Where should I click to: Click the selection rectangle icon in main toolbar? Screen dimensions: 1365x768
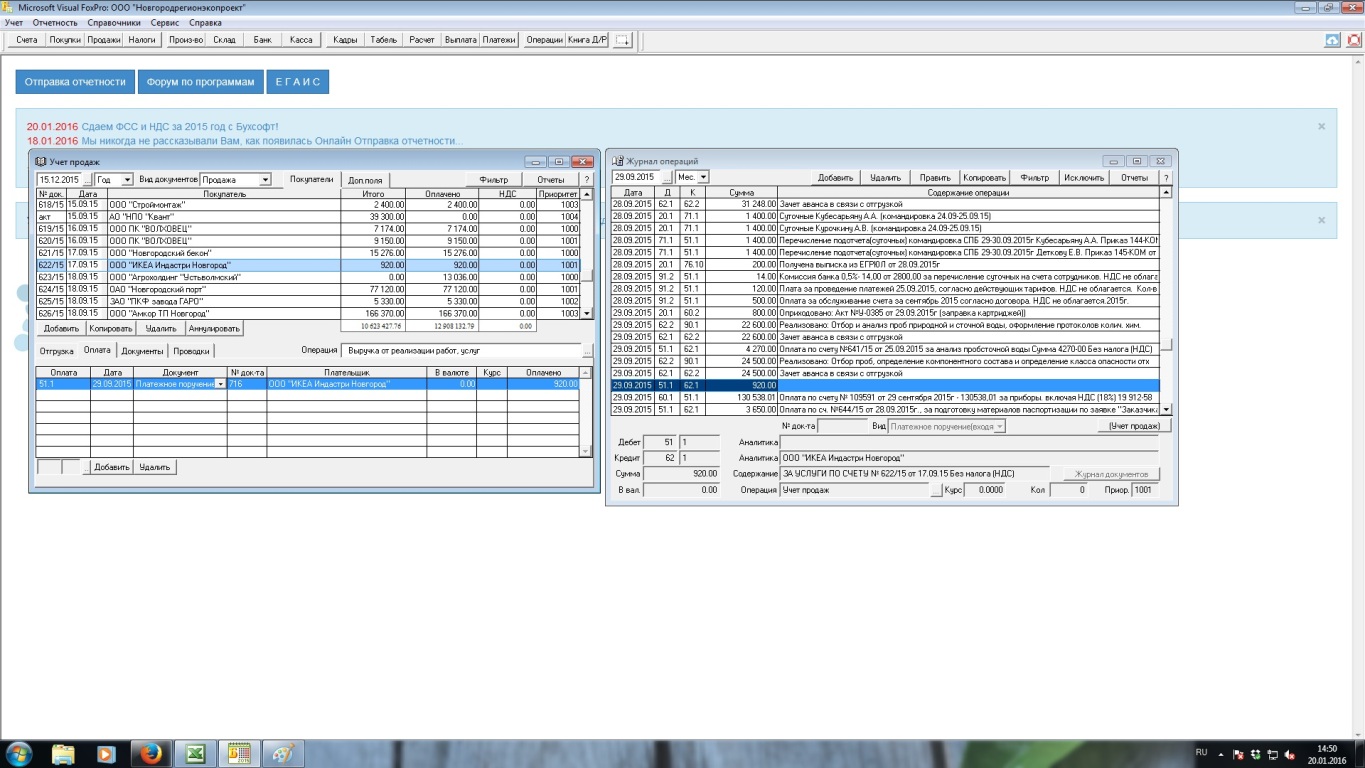tap(622, 40)
